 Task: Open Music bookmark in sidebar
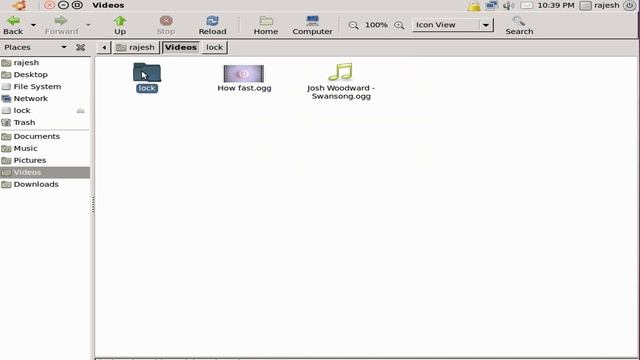click(45, 149)
